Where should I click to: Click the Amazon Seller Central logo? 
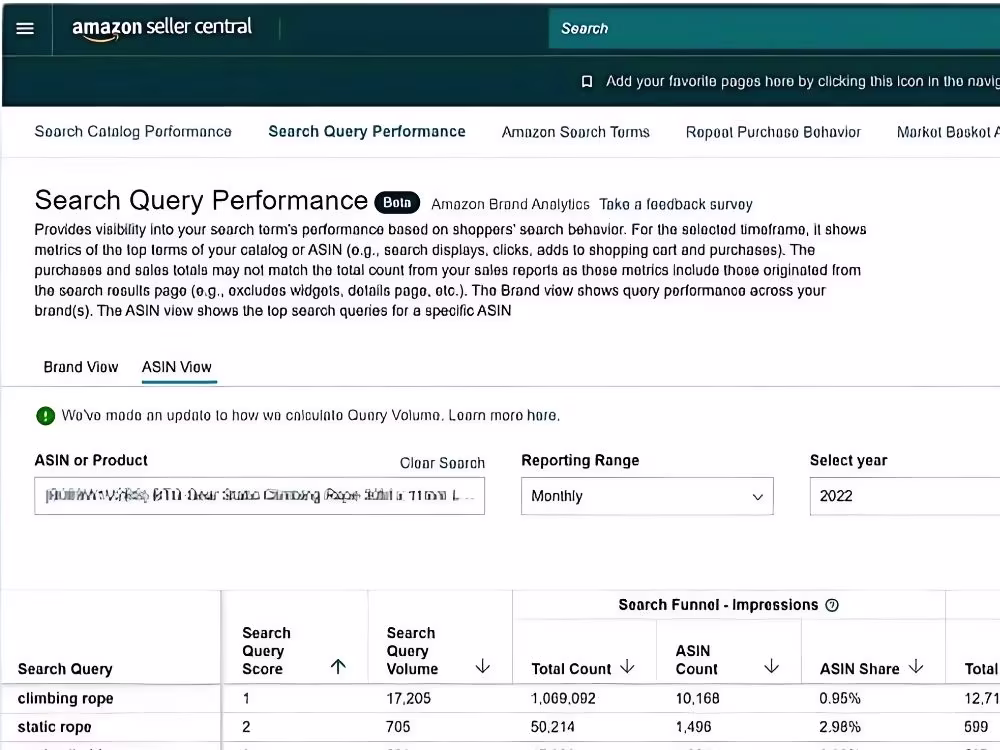tap(161, 28)
